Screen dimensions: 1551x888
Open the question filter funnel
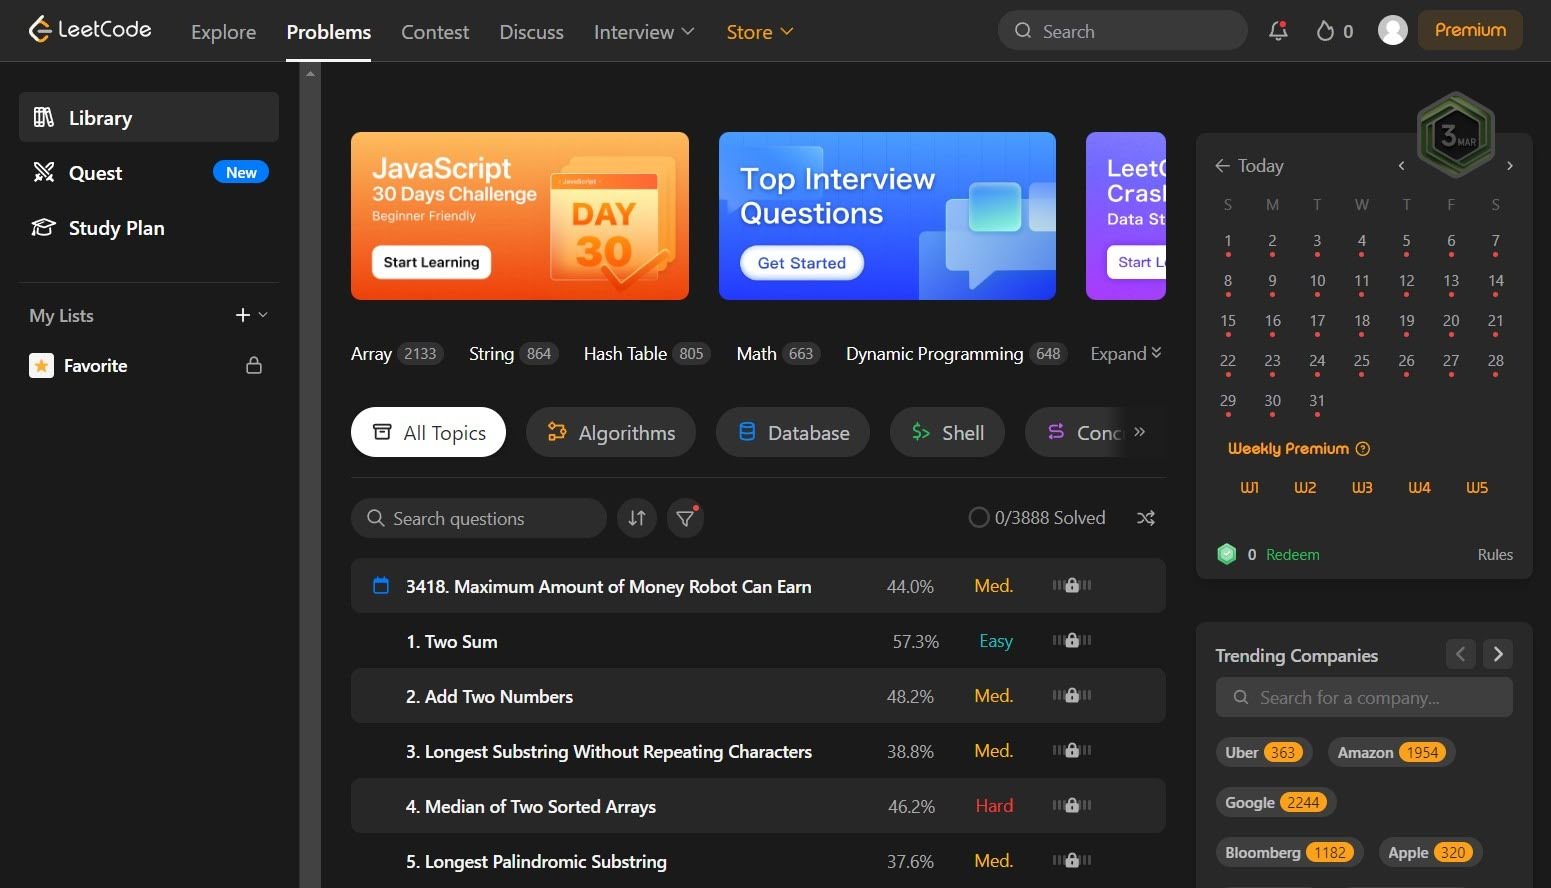(685, 518)
